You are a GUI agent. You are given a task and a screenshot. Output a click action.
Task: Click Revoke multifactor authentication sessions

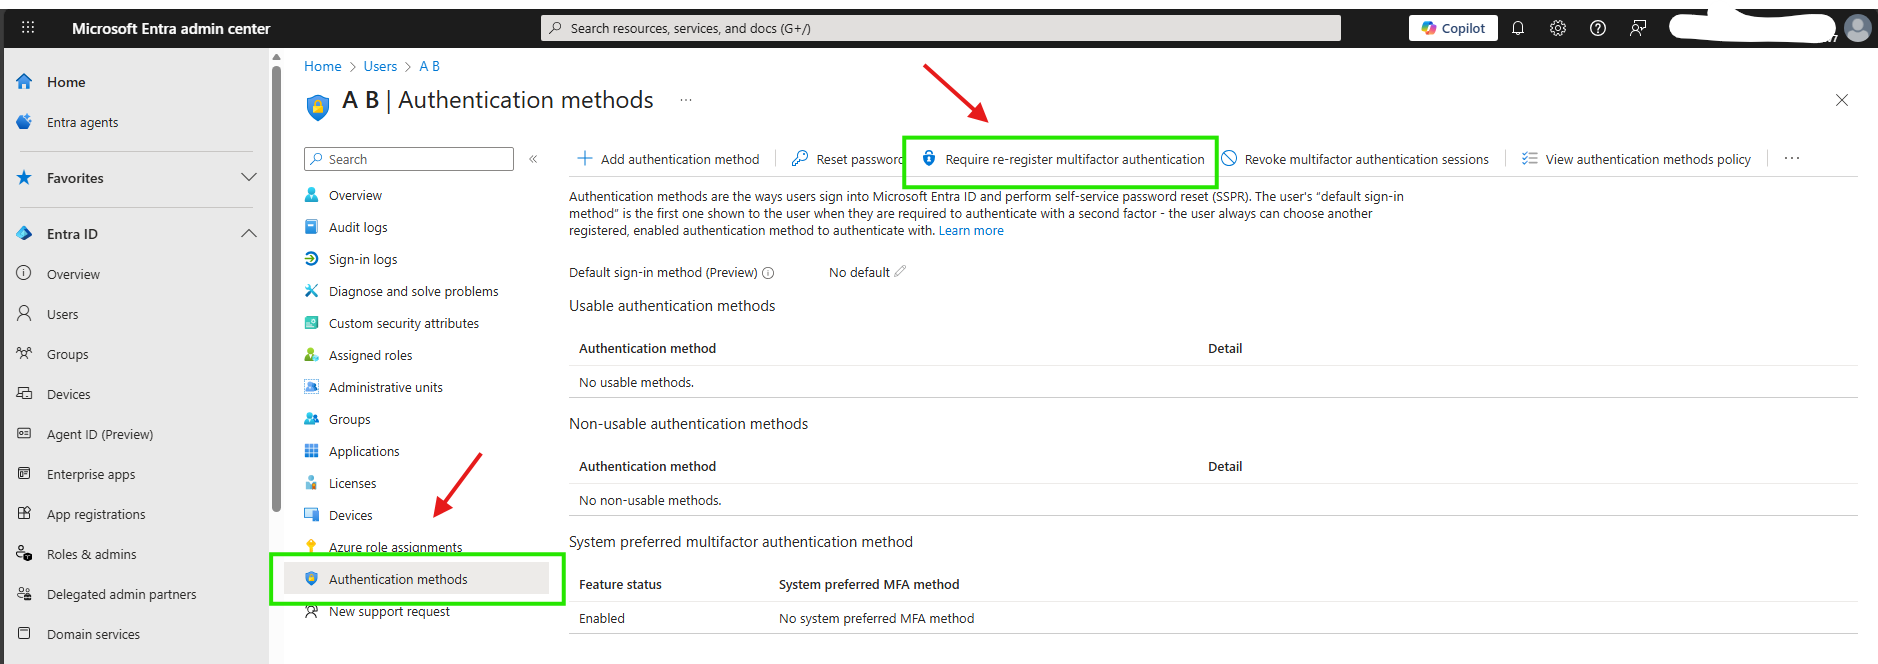click(x=1355, y=159)
